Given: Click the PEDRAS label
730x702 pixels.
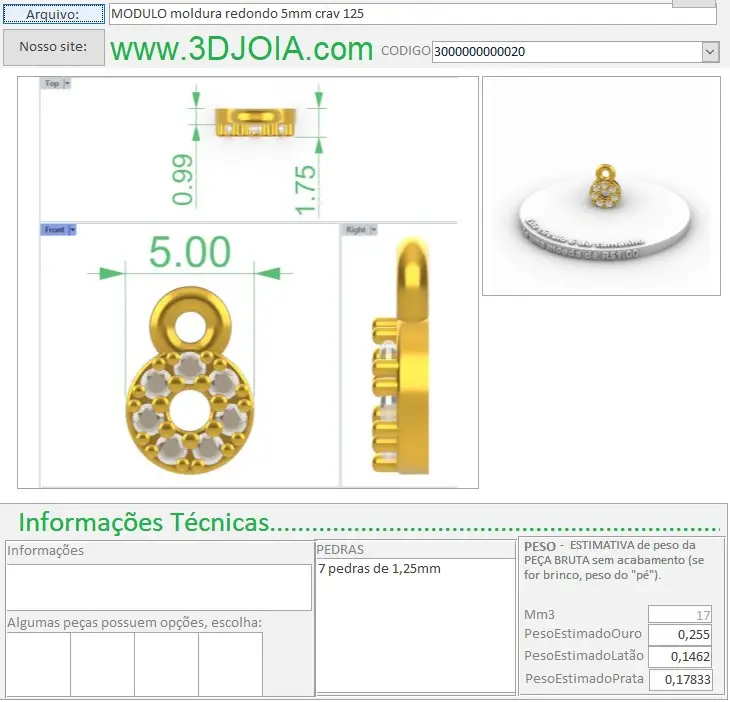Looking at the screenshot, I should tap(340, 550).
